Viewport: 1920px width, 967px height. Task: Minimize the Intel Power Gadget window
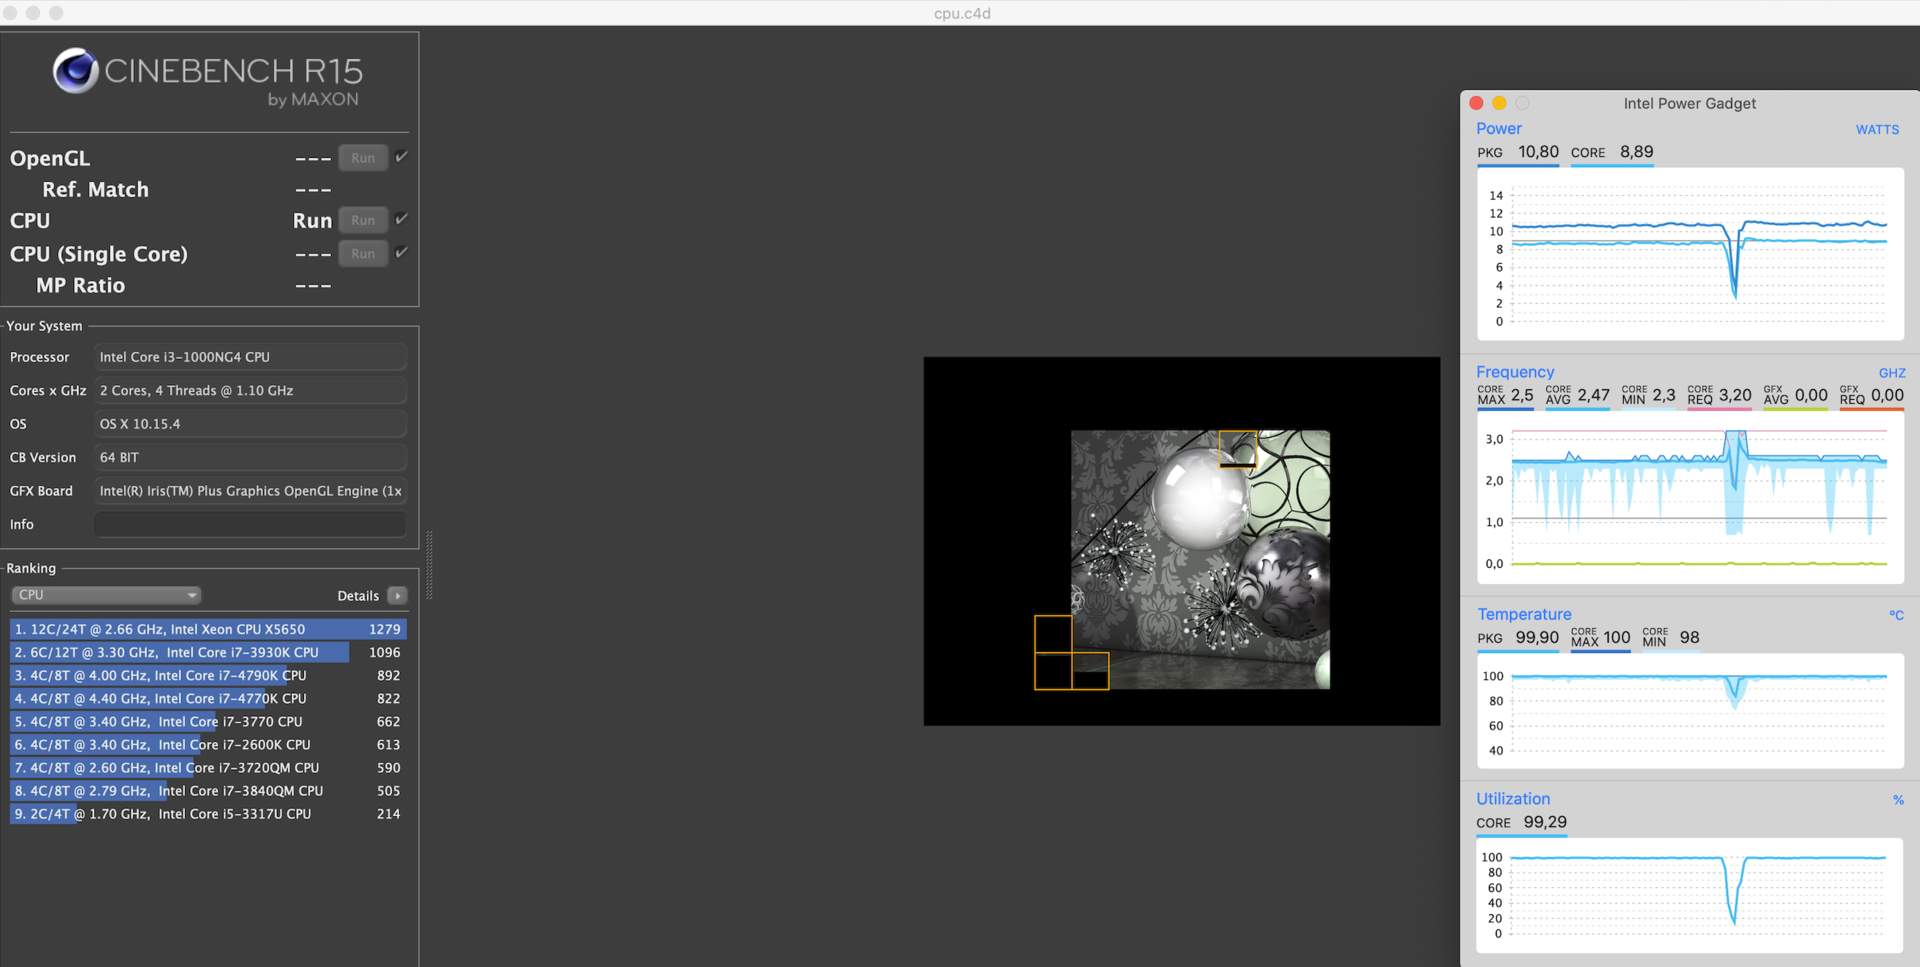[x=1499, y=103]
